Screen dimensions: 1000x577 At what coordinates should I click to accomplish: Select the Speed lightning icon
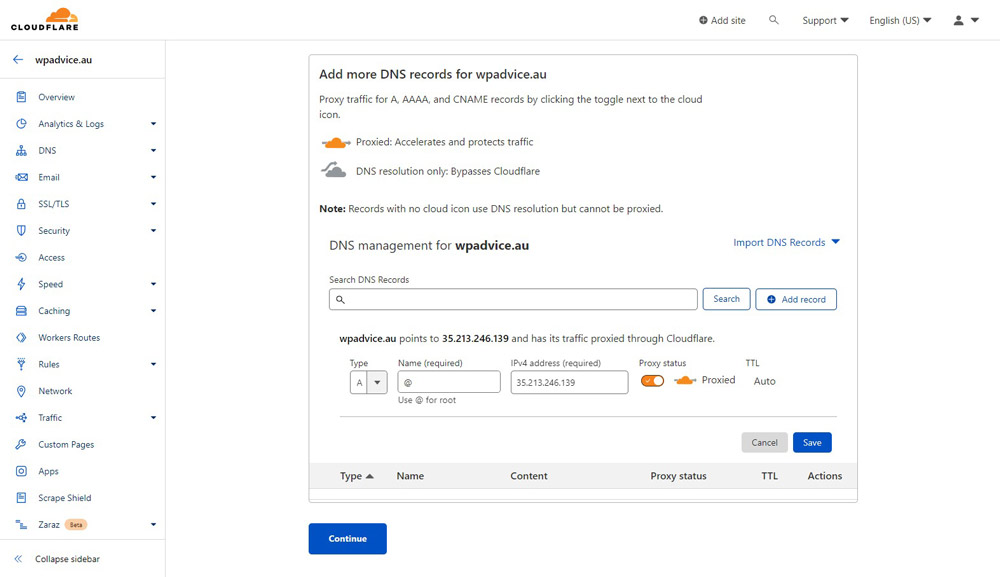click(21, 284)
